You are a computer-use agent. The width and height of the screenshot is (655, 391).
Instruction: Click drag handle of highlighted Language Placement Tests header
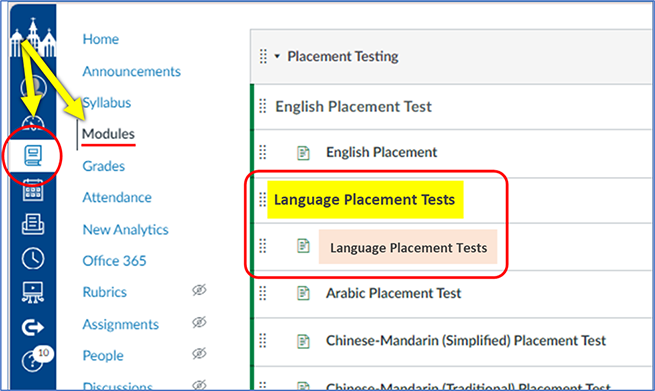(263, 199)
